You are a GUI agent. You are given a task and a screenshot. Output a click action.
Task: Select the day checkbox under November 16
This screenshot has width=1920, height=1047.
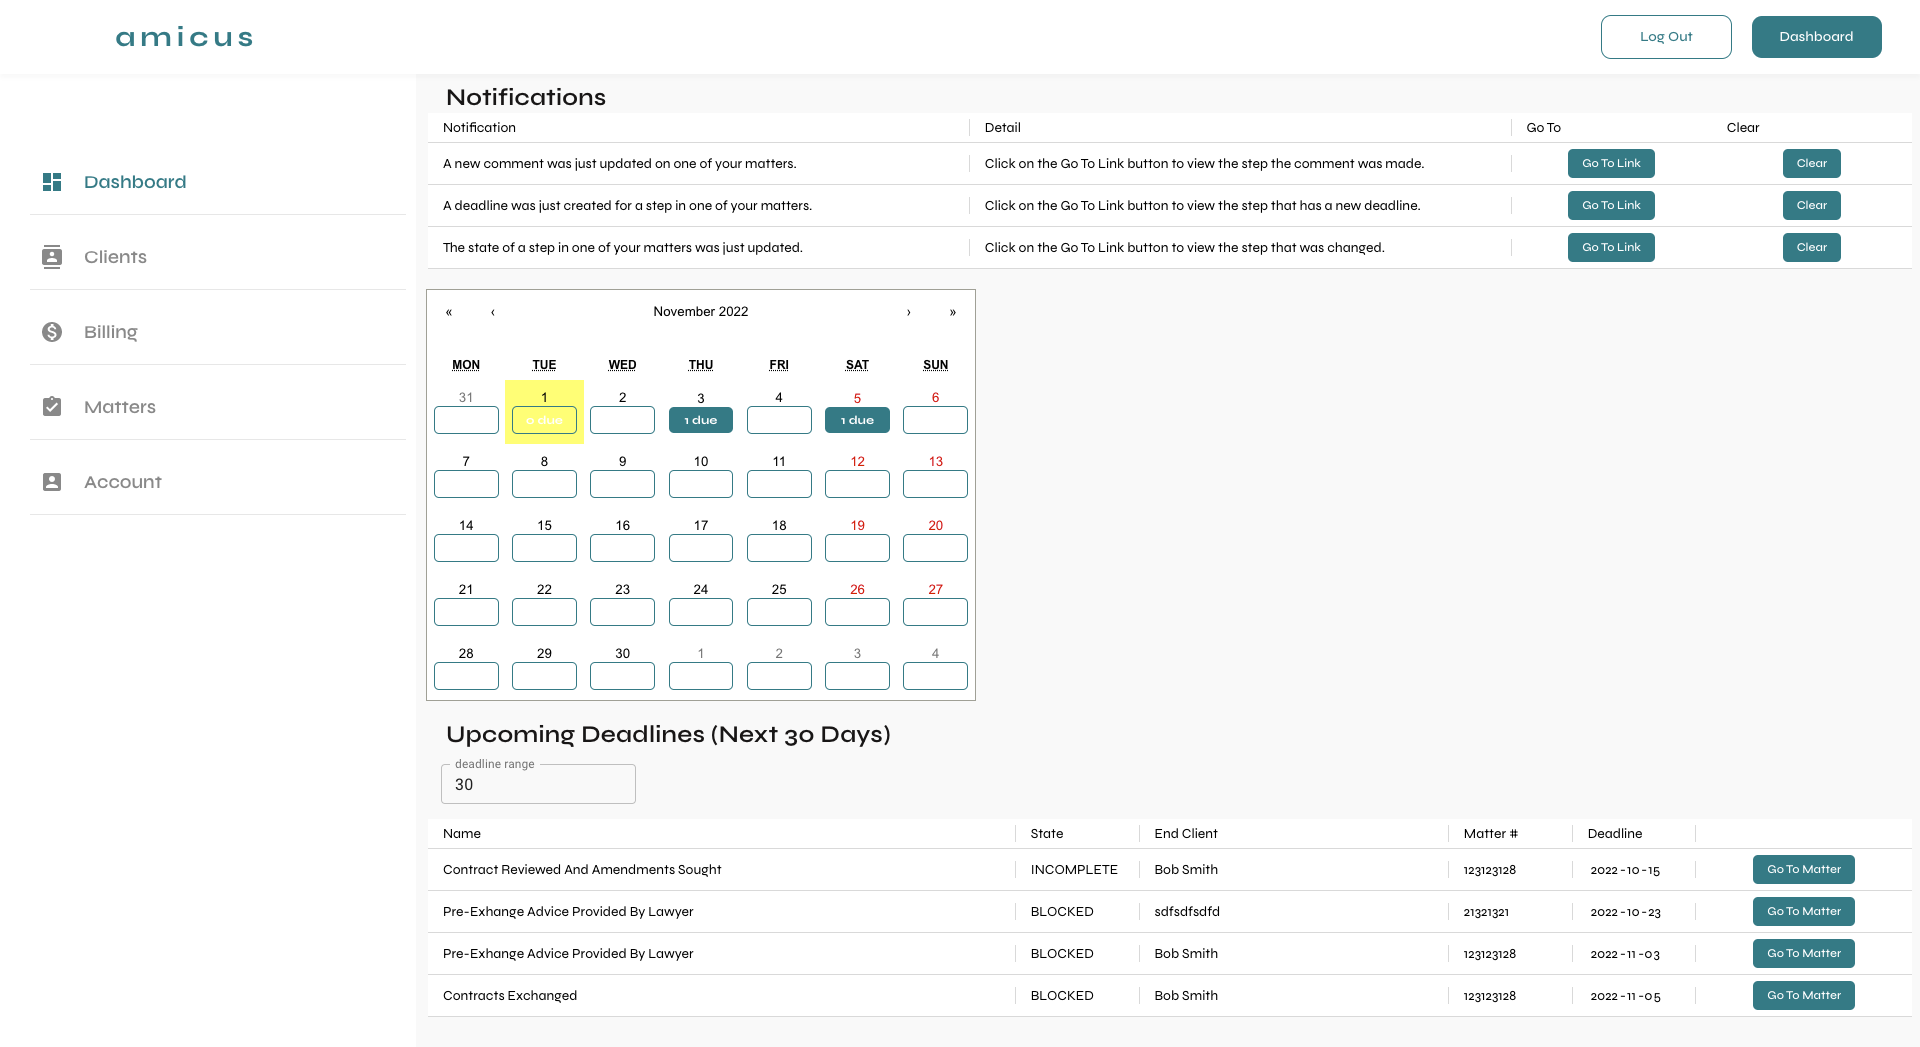click(x=622, y=548)
